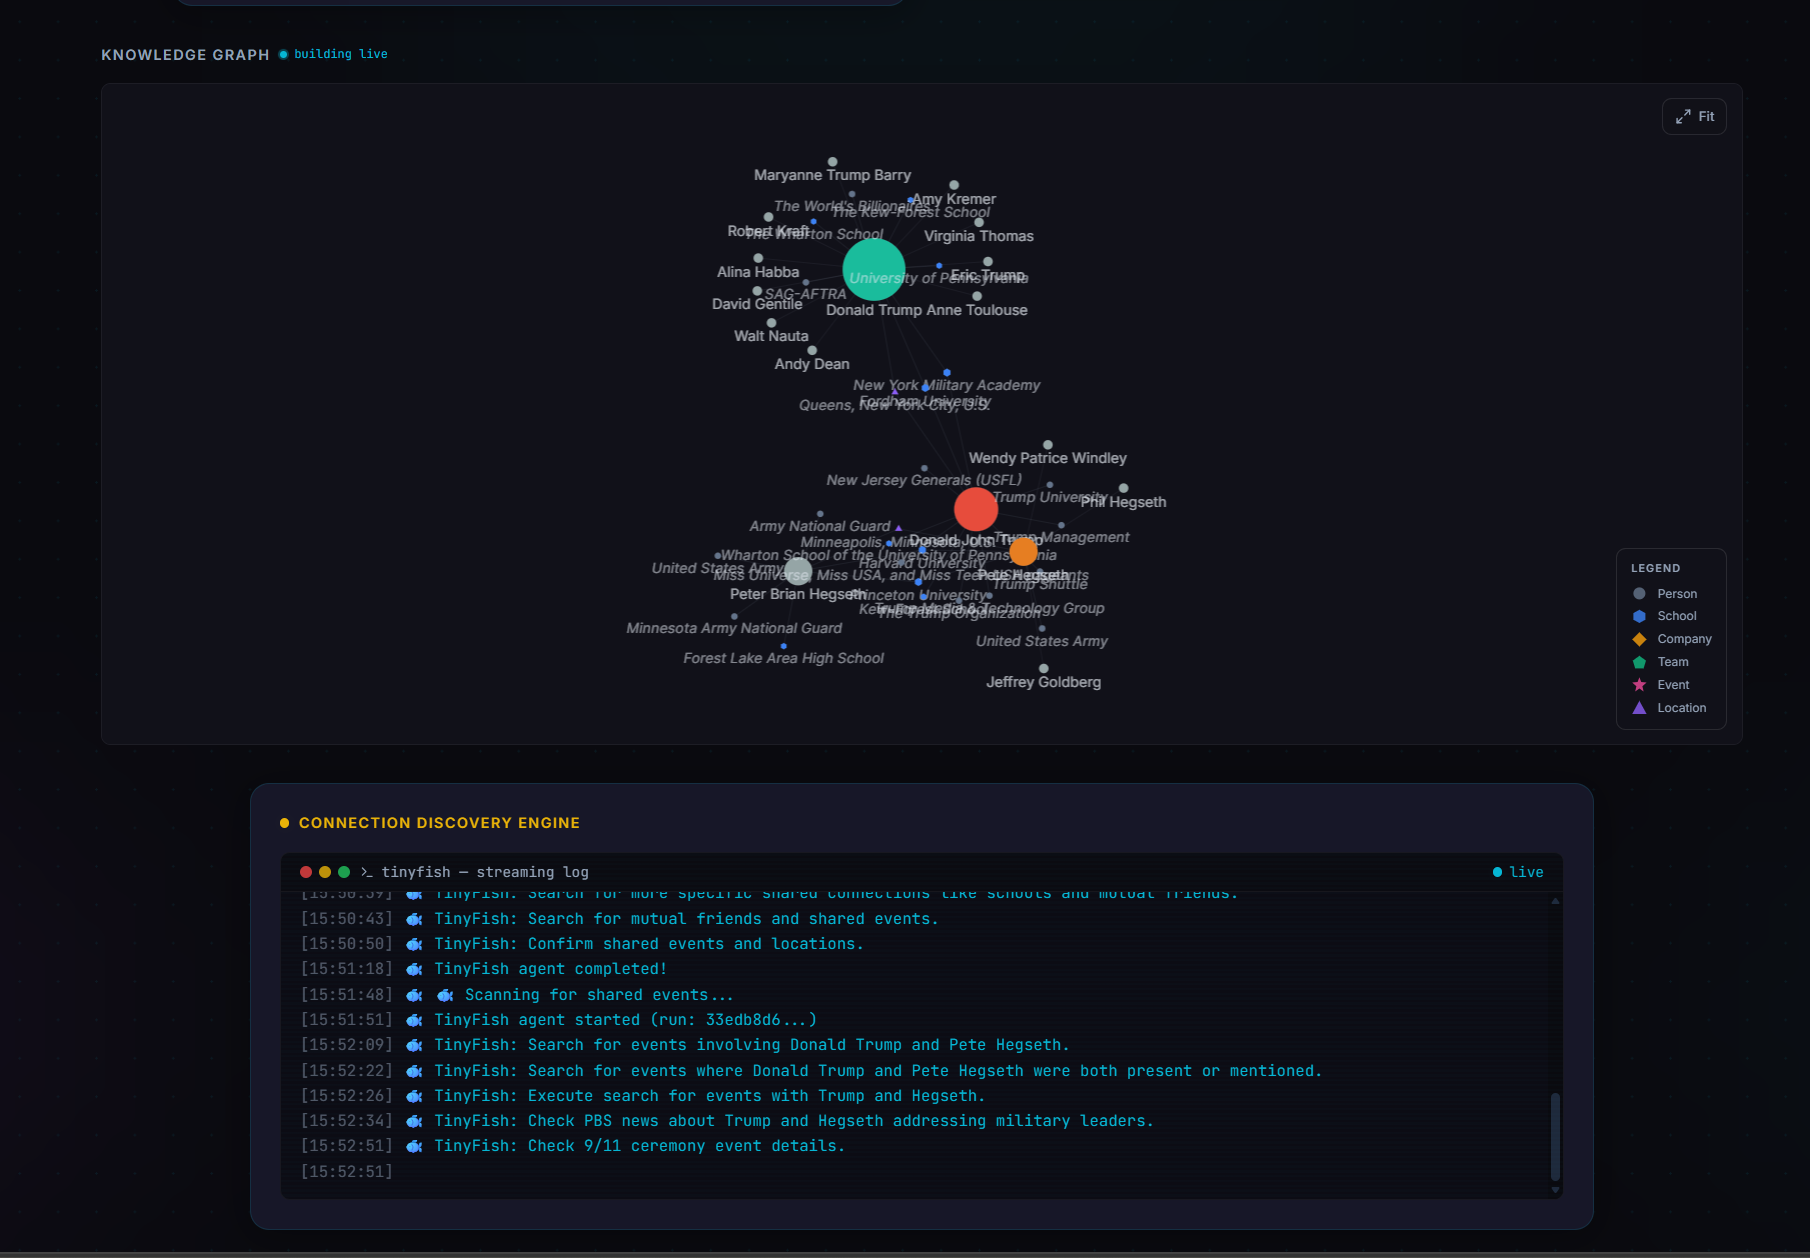Click the streaming log vertical scrollbar thumb
This screenshot has height=1258, width=1810.
point(1555,1137)
